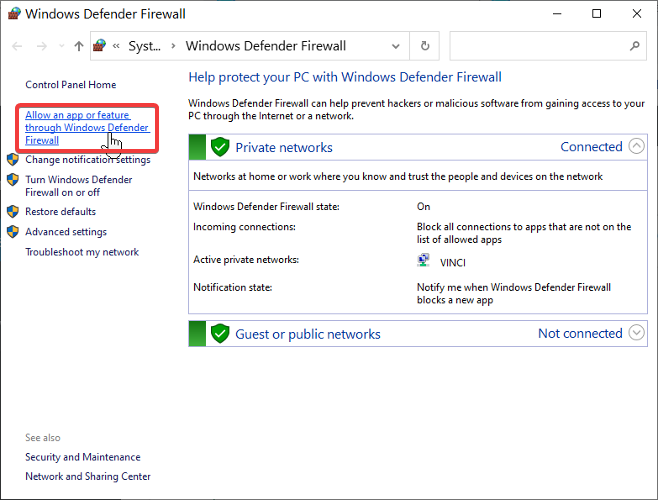Click the Incoming connections label
Viewport: 658px width, 500px height.
[x=244, y=227]
